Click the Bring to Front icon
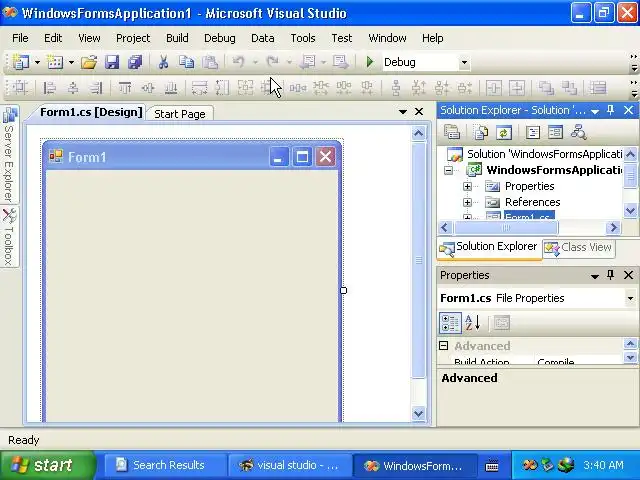The height and width of the screenshot is (480, 640). (x=546, y=87)
